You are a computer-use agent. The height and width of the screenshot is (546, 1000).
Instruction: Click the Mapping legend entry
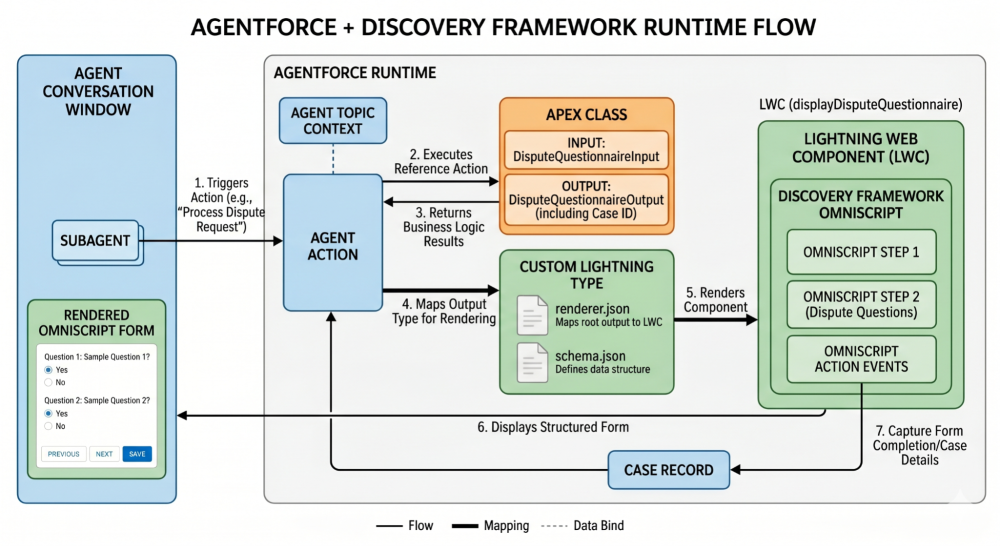click(x=490, y=526)
